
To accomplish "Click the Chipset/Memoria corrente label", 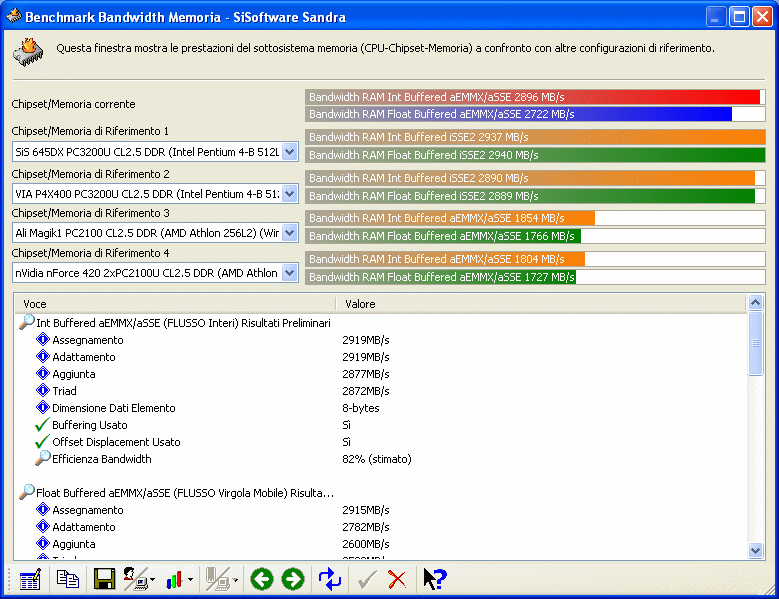I will 74,104.
